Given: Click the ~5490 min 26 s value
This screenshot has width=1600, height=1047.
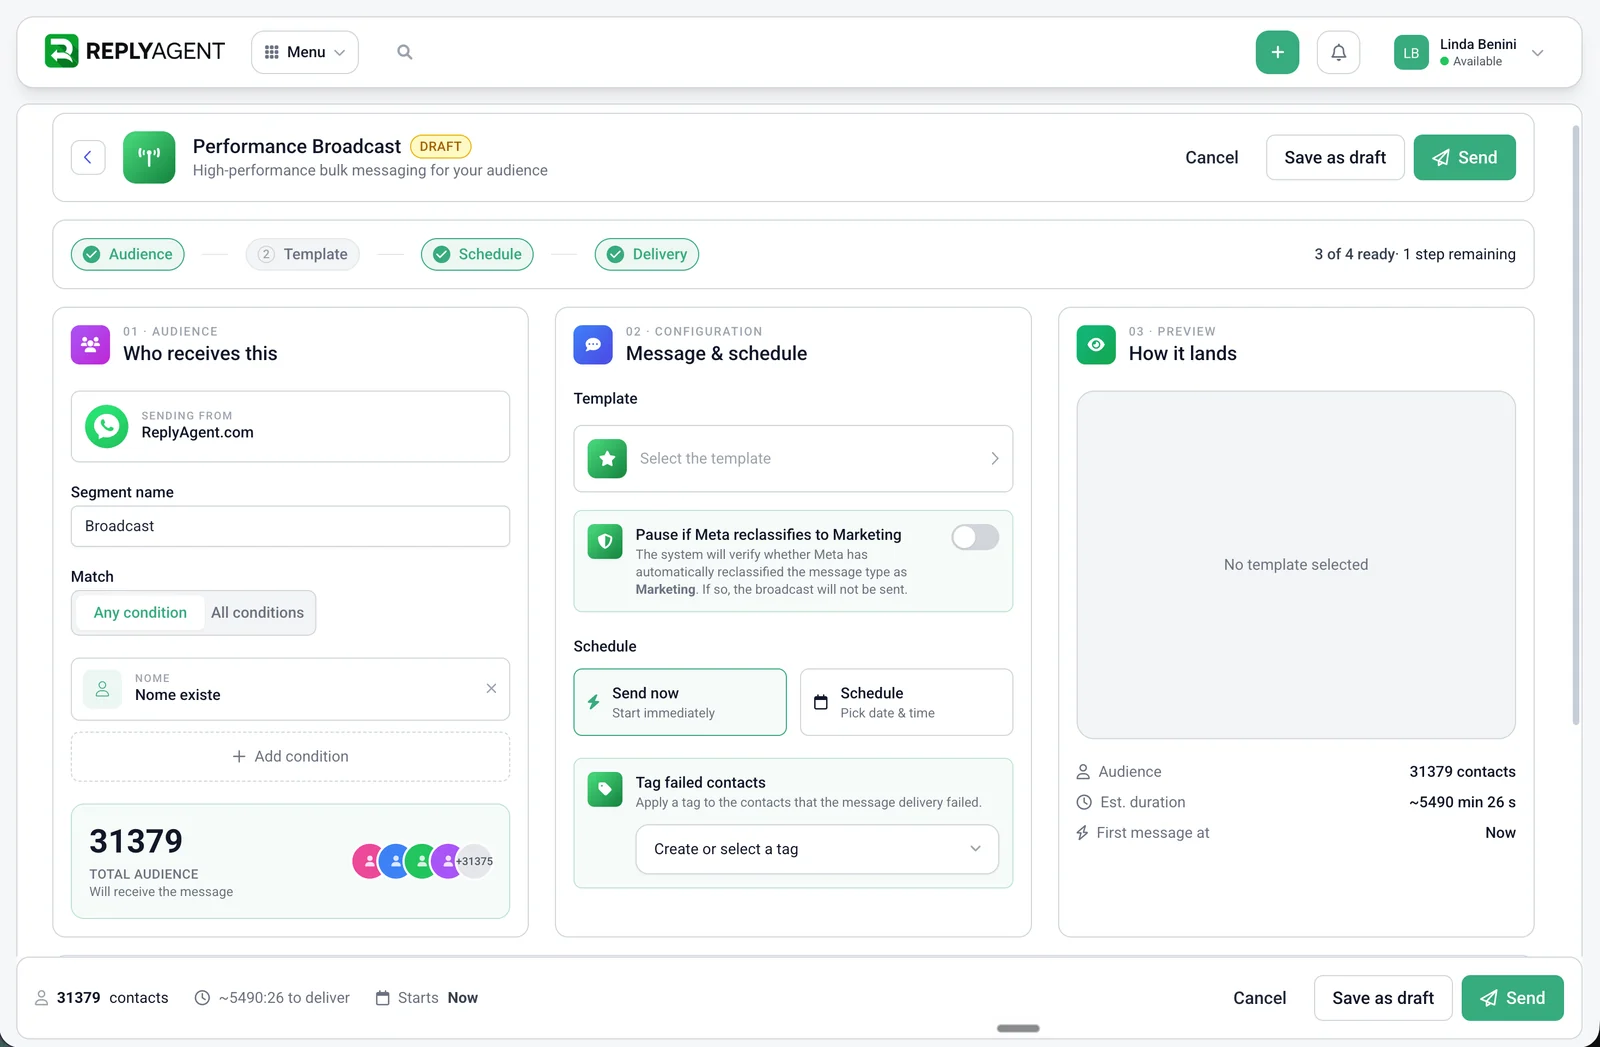Looking at the screenshot, I should (x=1462, y=802).
